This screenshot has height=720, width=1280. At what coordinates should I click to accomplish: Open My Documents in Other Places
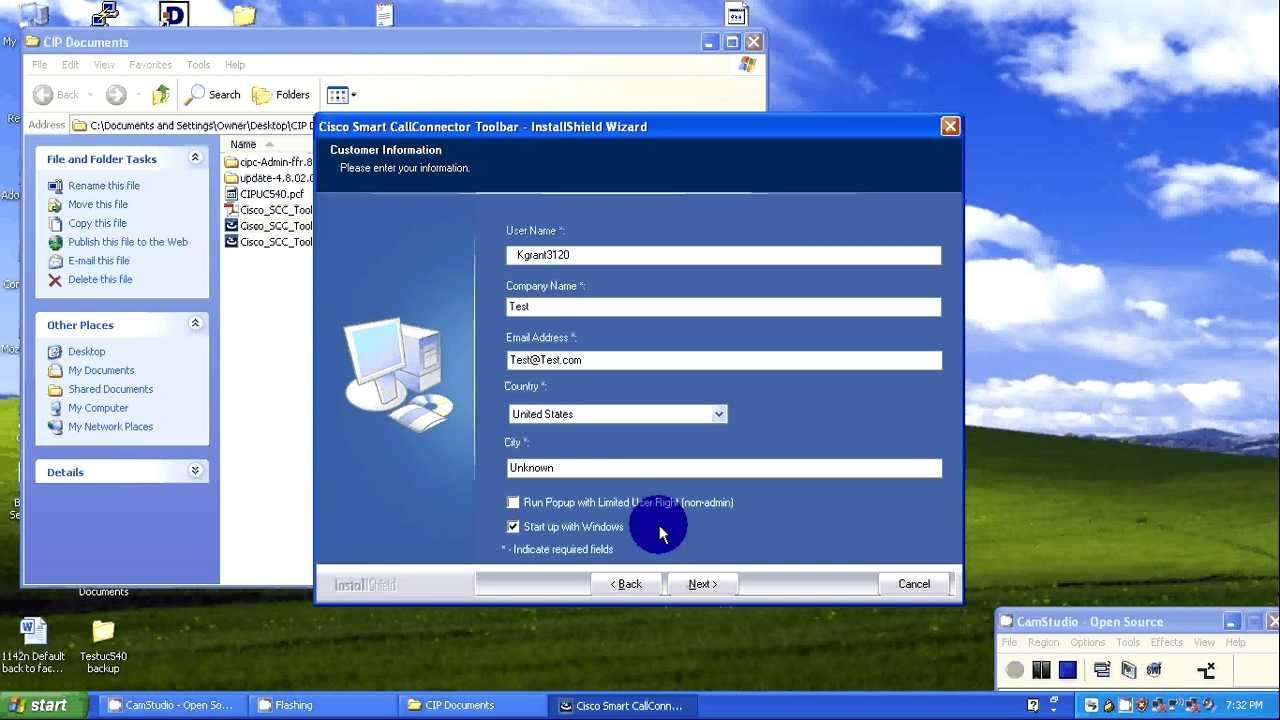point(101,370)
